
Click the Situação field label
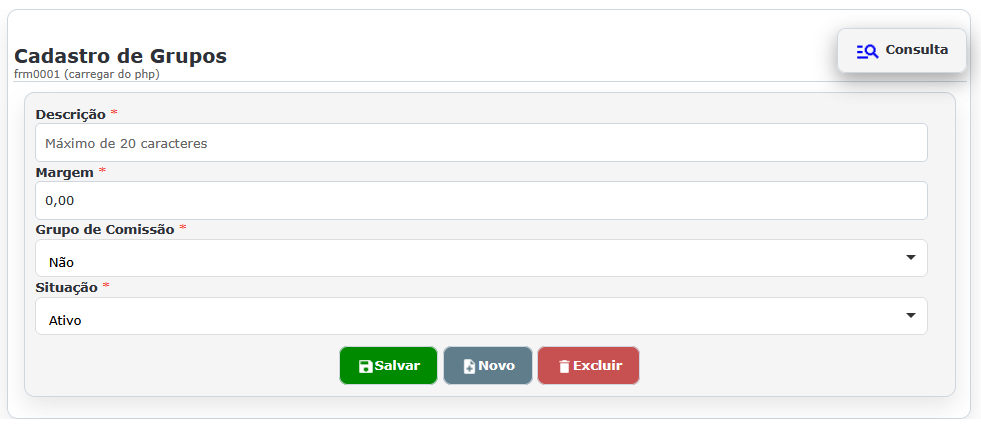click(66, 287)
